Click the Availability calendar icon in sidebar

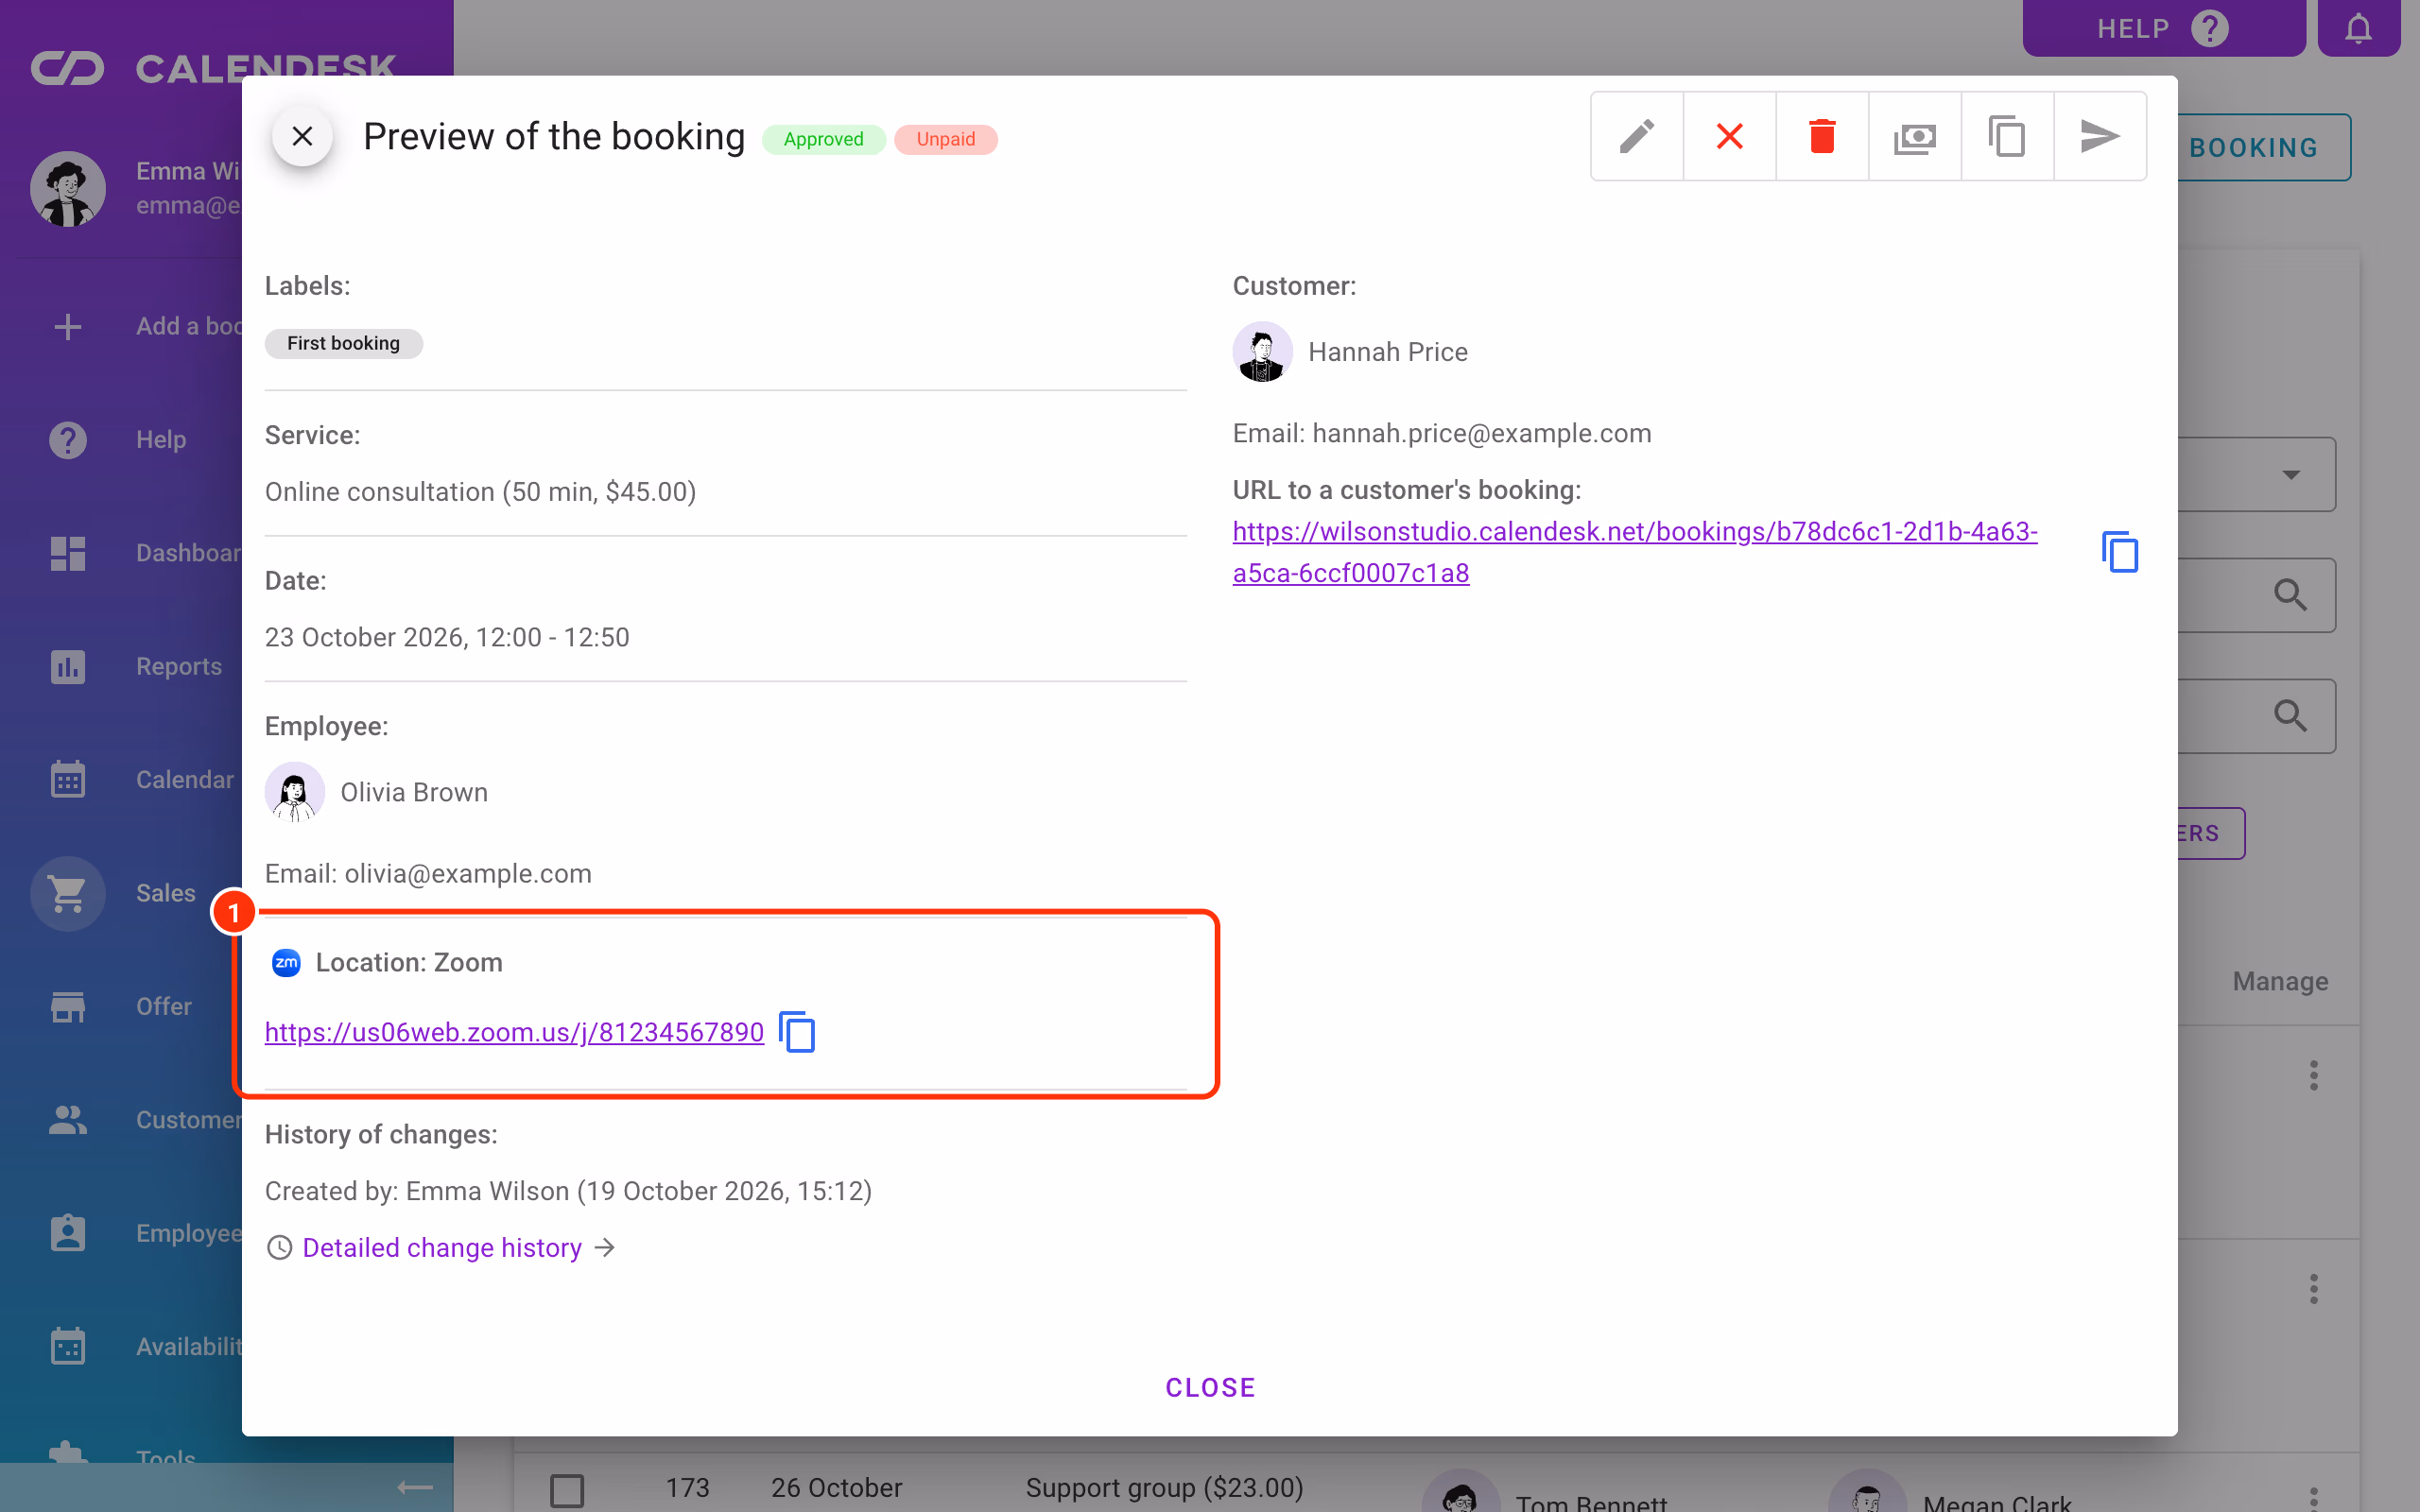pos(68,1346)
